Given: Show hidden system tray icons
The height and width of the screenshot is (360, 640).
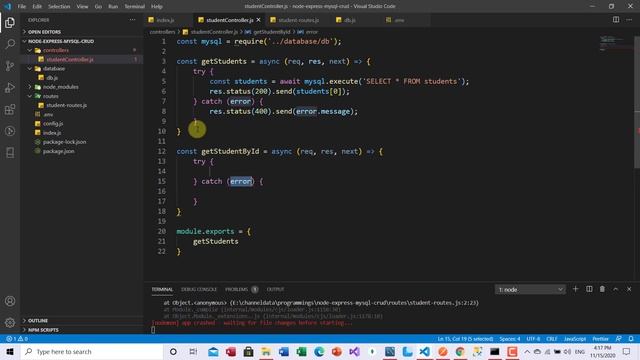Looking at the screenshot, I should (527, 351).
